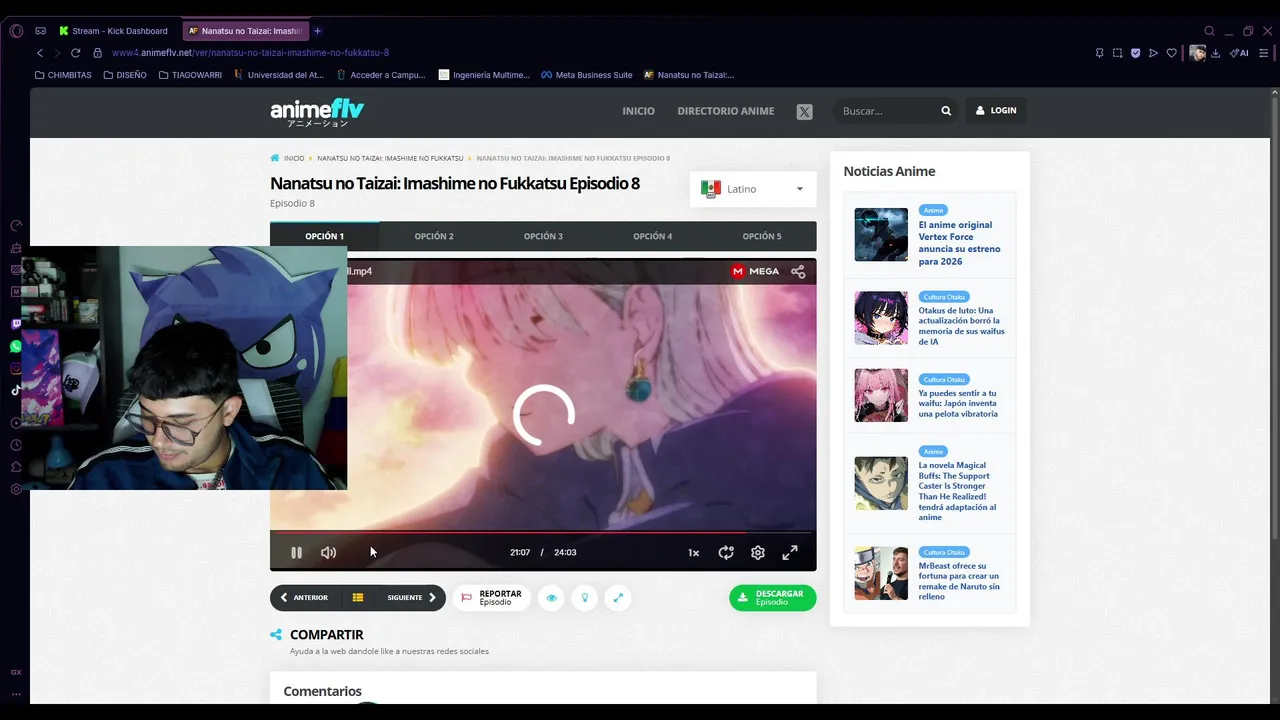Mute the video volume speaker icon

[328, 552]
